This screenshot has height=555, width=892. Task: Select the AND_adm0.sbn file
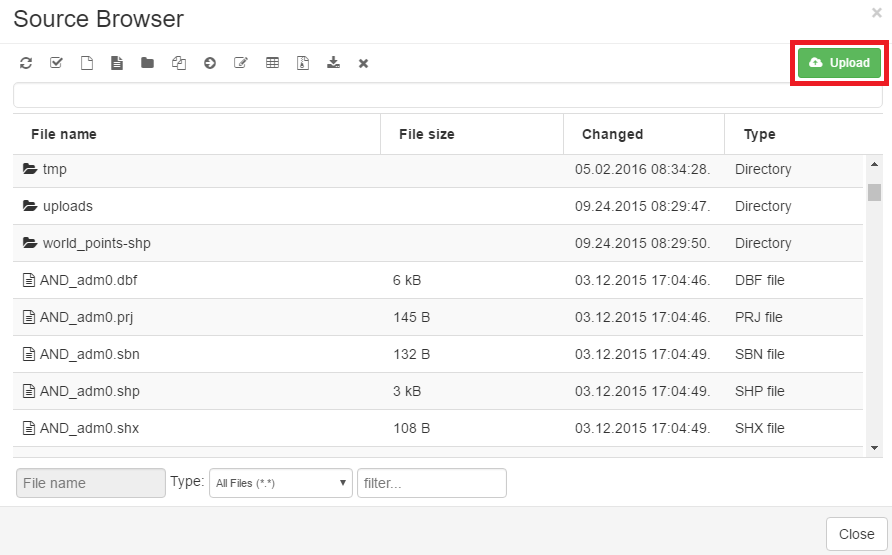tap(438, 354)
